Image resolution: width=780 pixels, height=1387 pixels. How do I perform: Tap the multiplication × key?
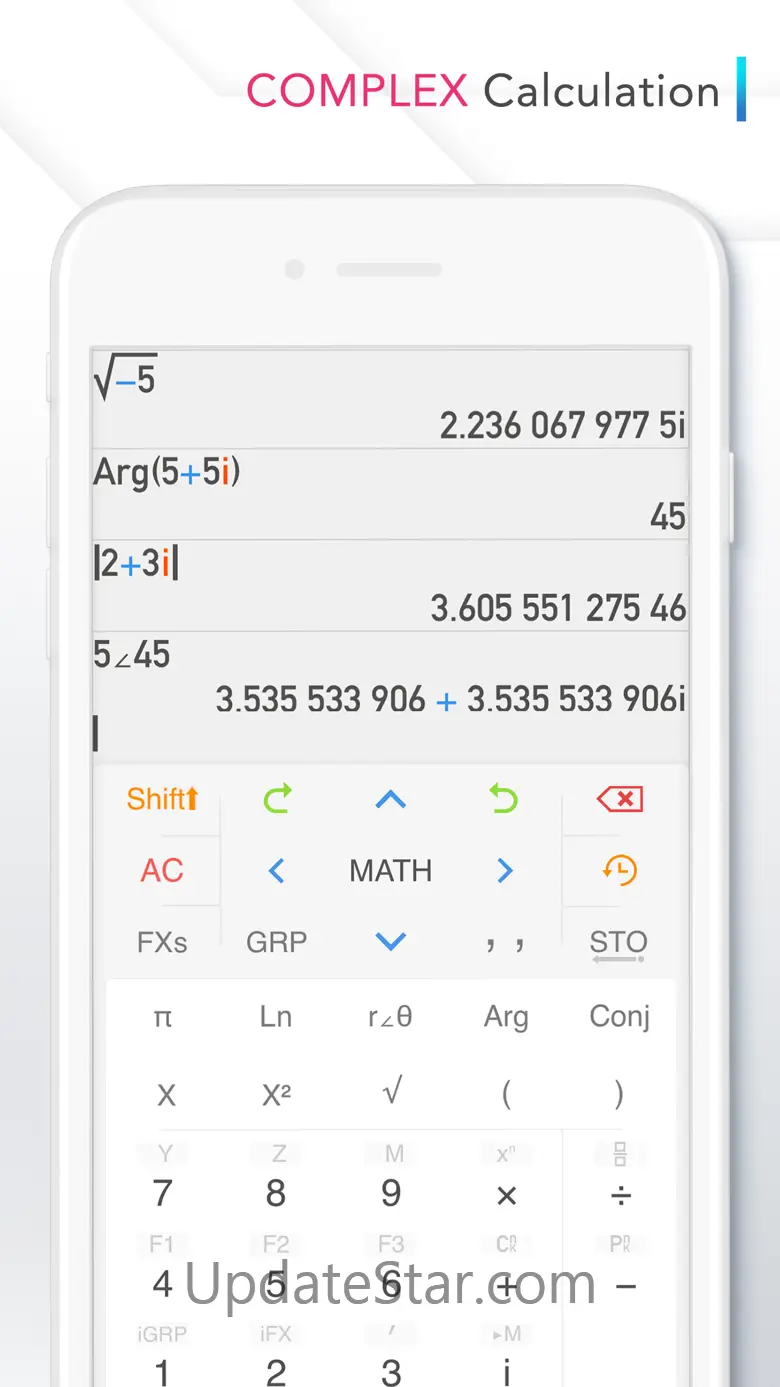pos(507,1195)
